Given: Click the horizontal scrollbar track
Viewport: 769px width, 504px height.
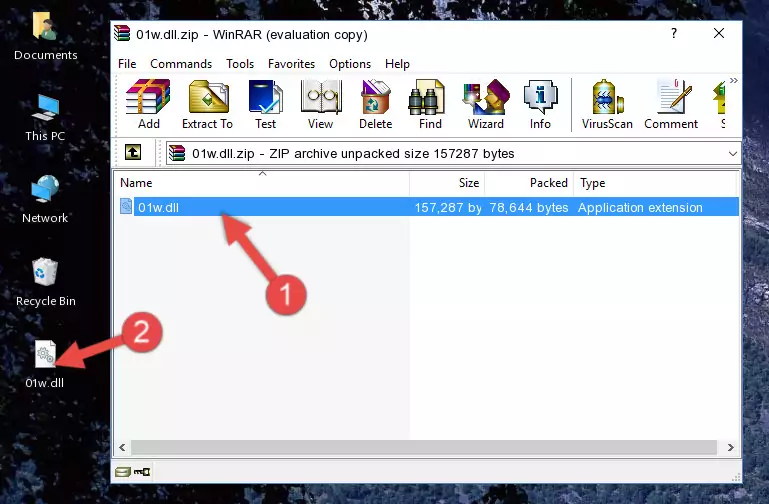Looking at the screenshot, I should pyautogui.click(x=424, y=447).
